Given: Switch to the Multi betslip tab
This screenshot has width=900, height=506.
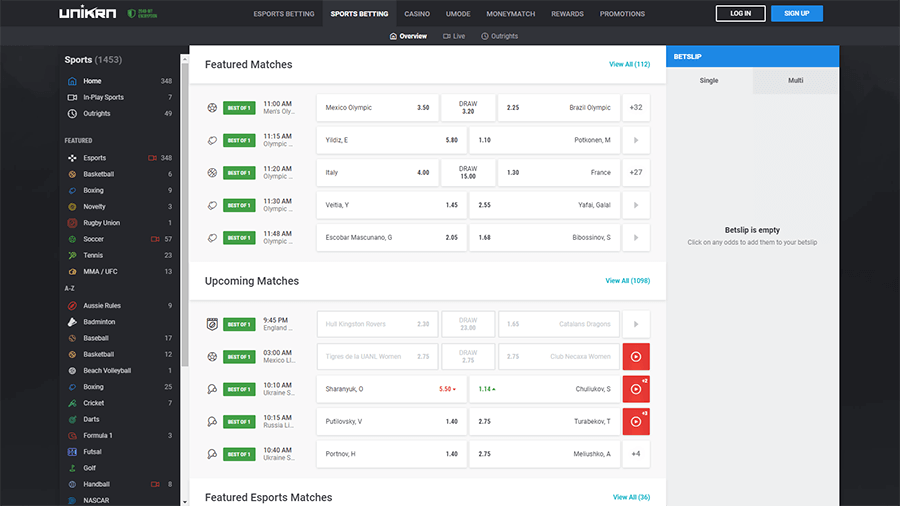Looking at the screenshot, I should pos(796,81).
